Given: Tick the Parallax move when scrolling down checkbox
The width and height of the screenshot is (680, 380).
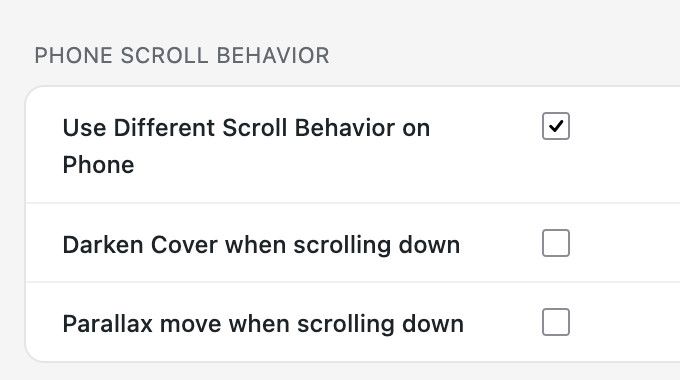Looking at the screenshot, I should [x=556, y=322].
